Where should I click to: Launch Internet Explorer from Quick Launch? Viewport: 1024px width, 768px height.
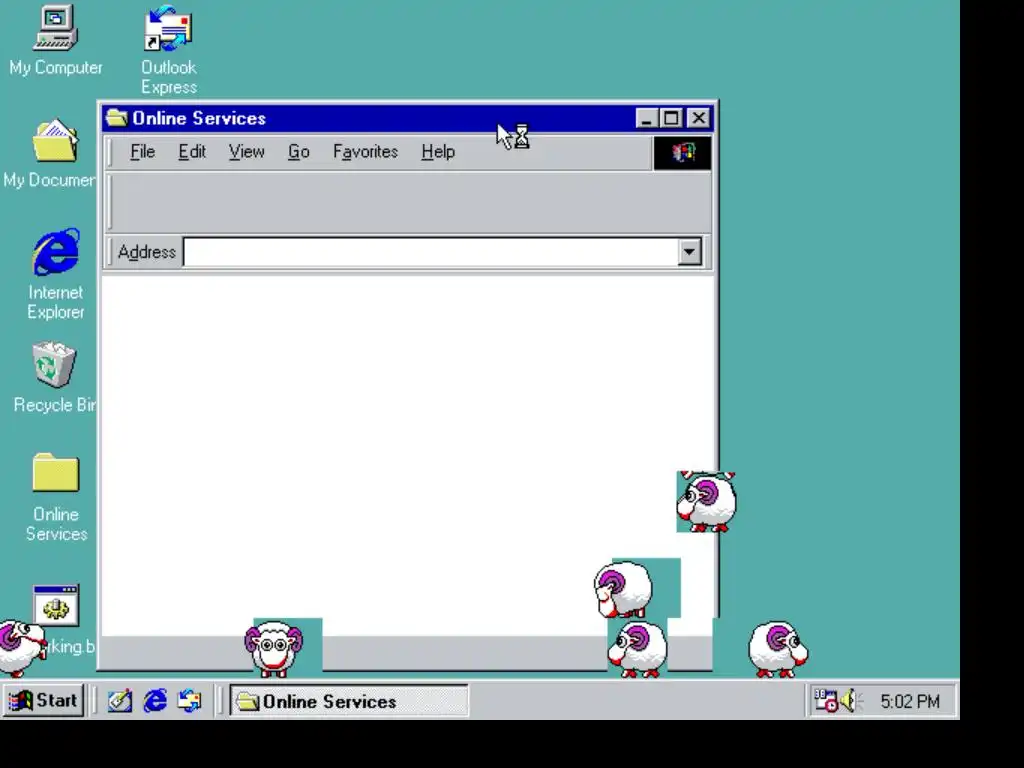(x=155, y=701)
